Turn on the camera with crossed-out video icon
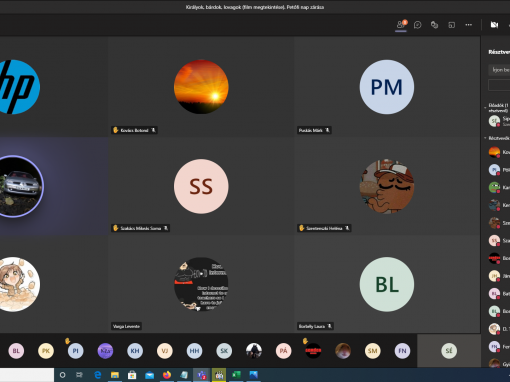510x382 pixels. (494, 25)
